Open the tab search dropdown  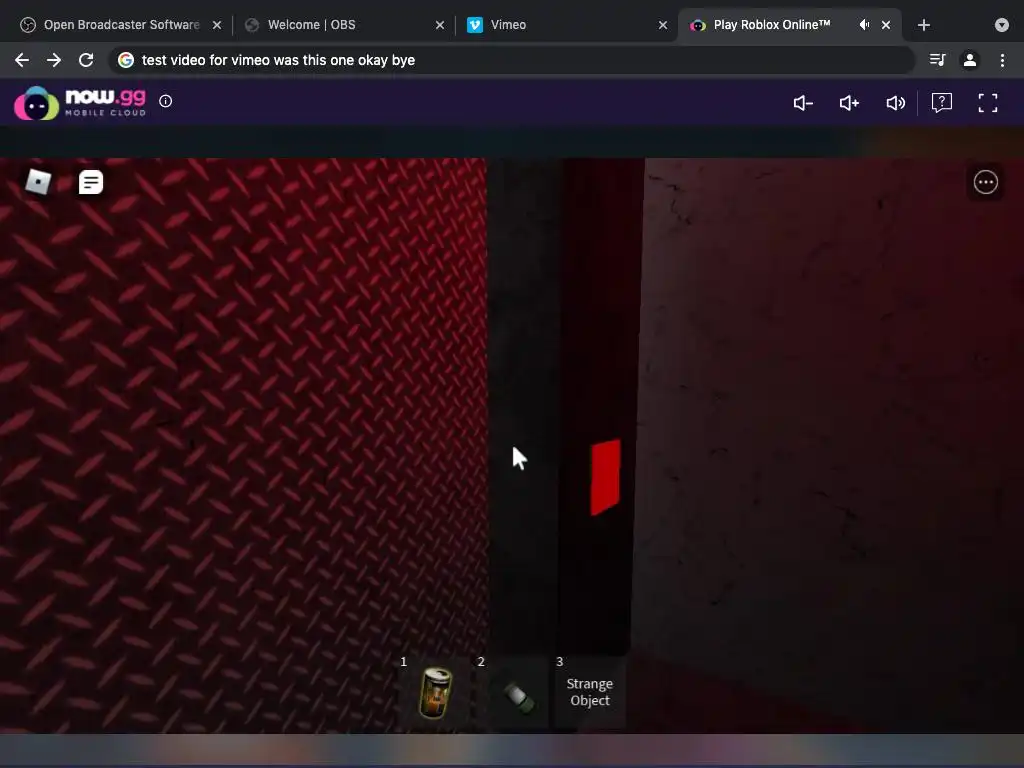coord(1002,25)
